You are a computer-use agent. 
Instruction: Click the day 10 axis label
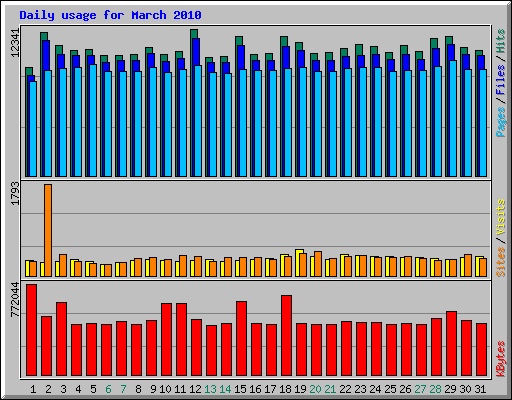point(165,389)
